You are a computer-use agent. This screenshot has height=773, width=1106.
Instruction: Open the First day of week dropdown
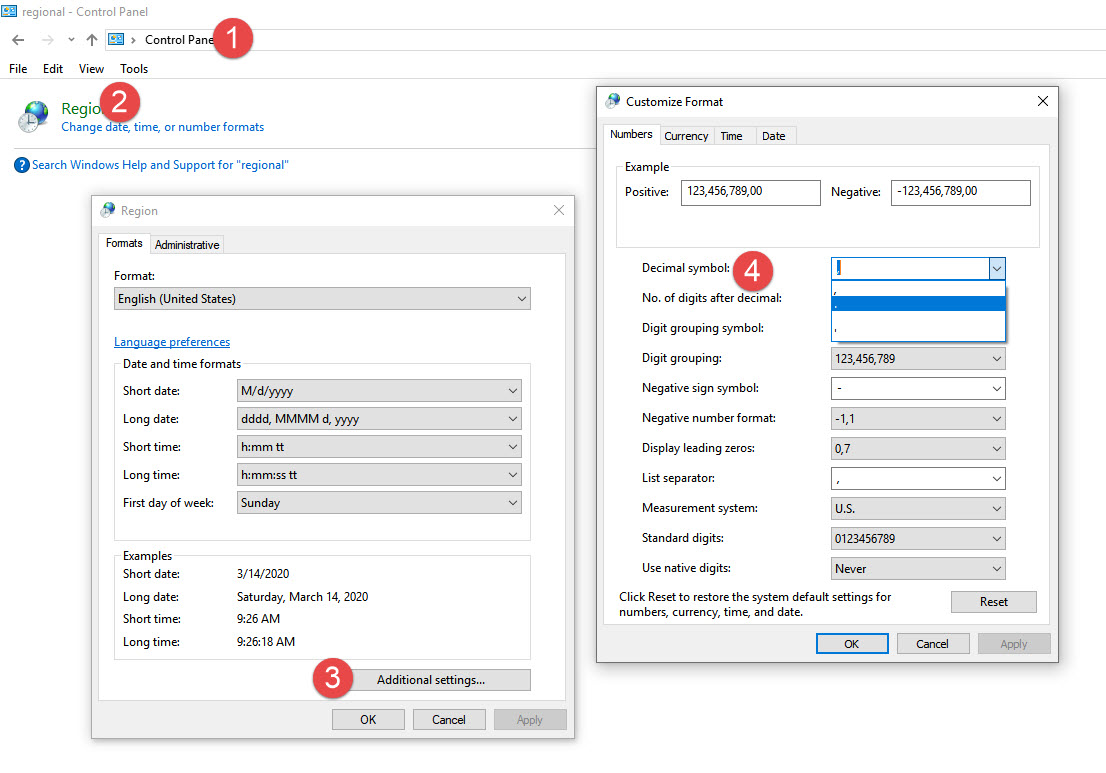379,503
